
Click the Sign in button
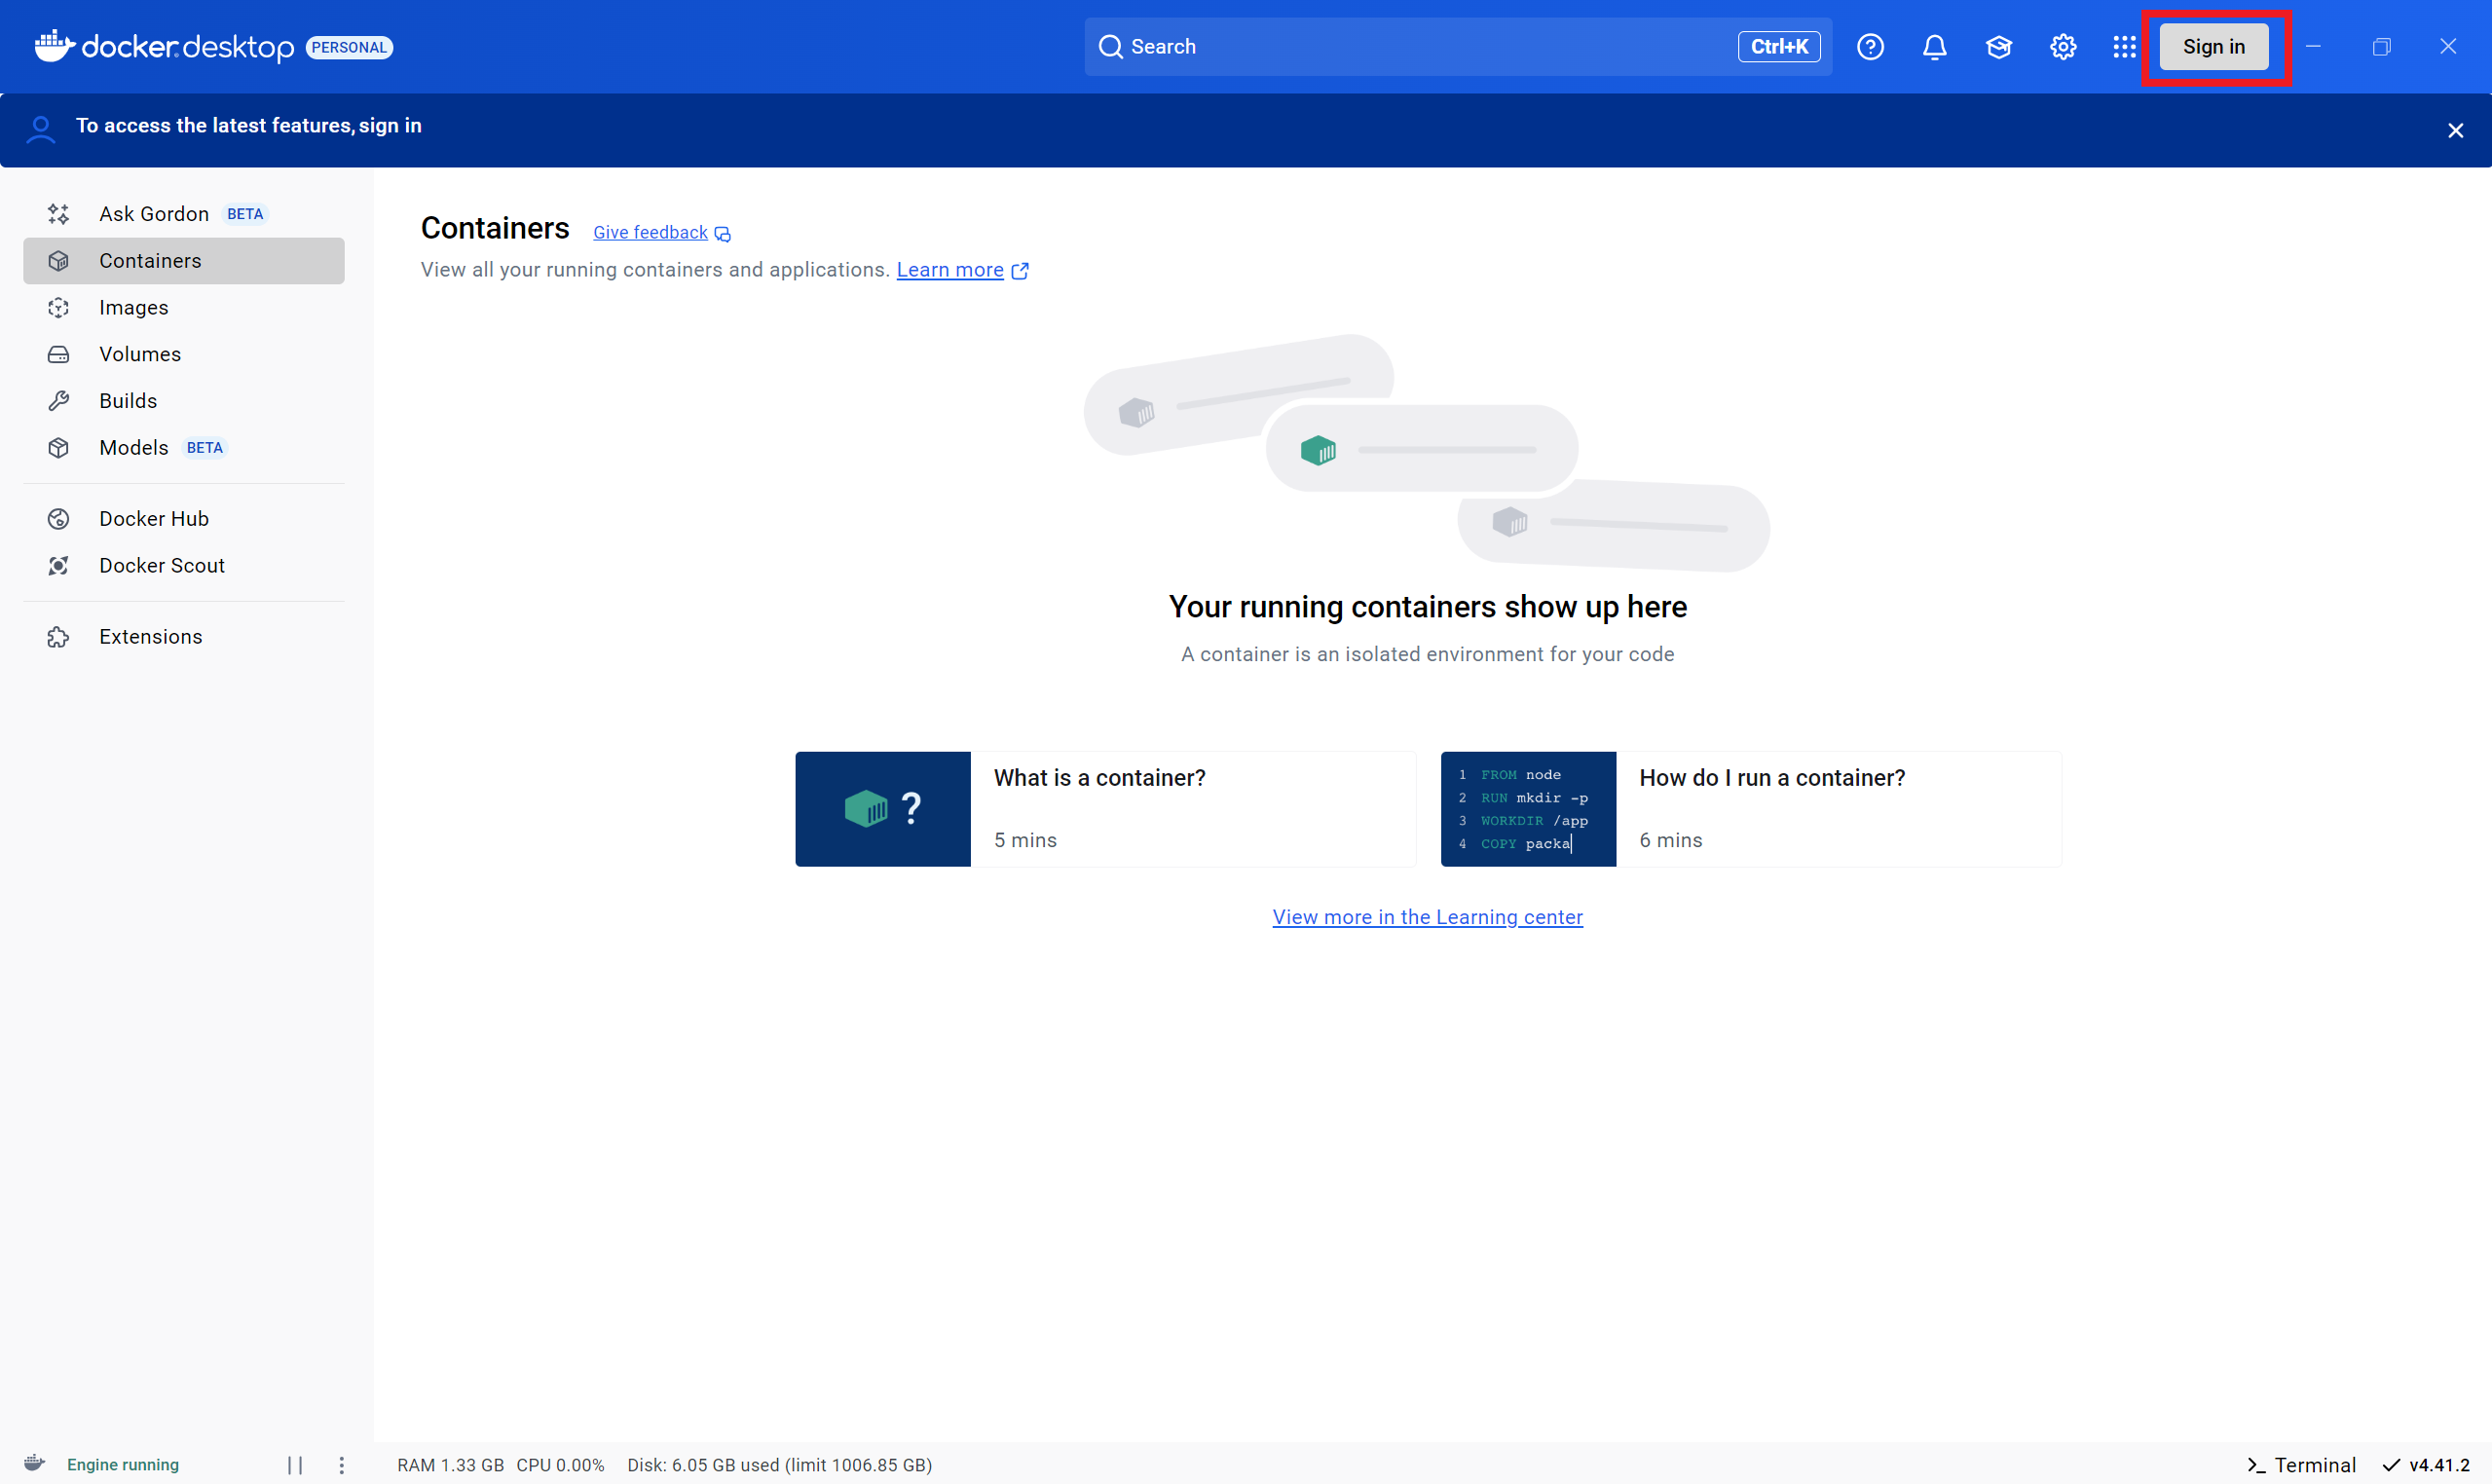point(2213,47)
